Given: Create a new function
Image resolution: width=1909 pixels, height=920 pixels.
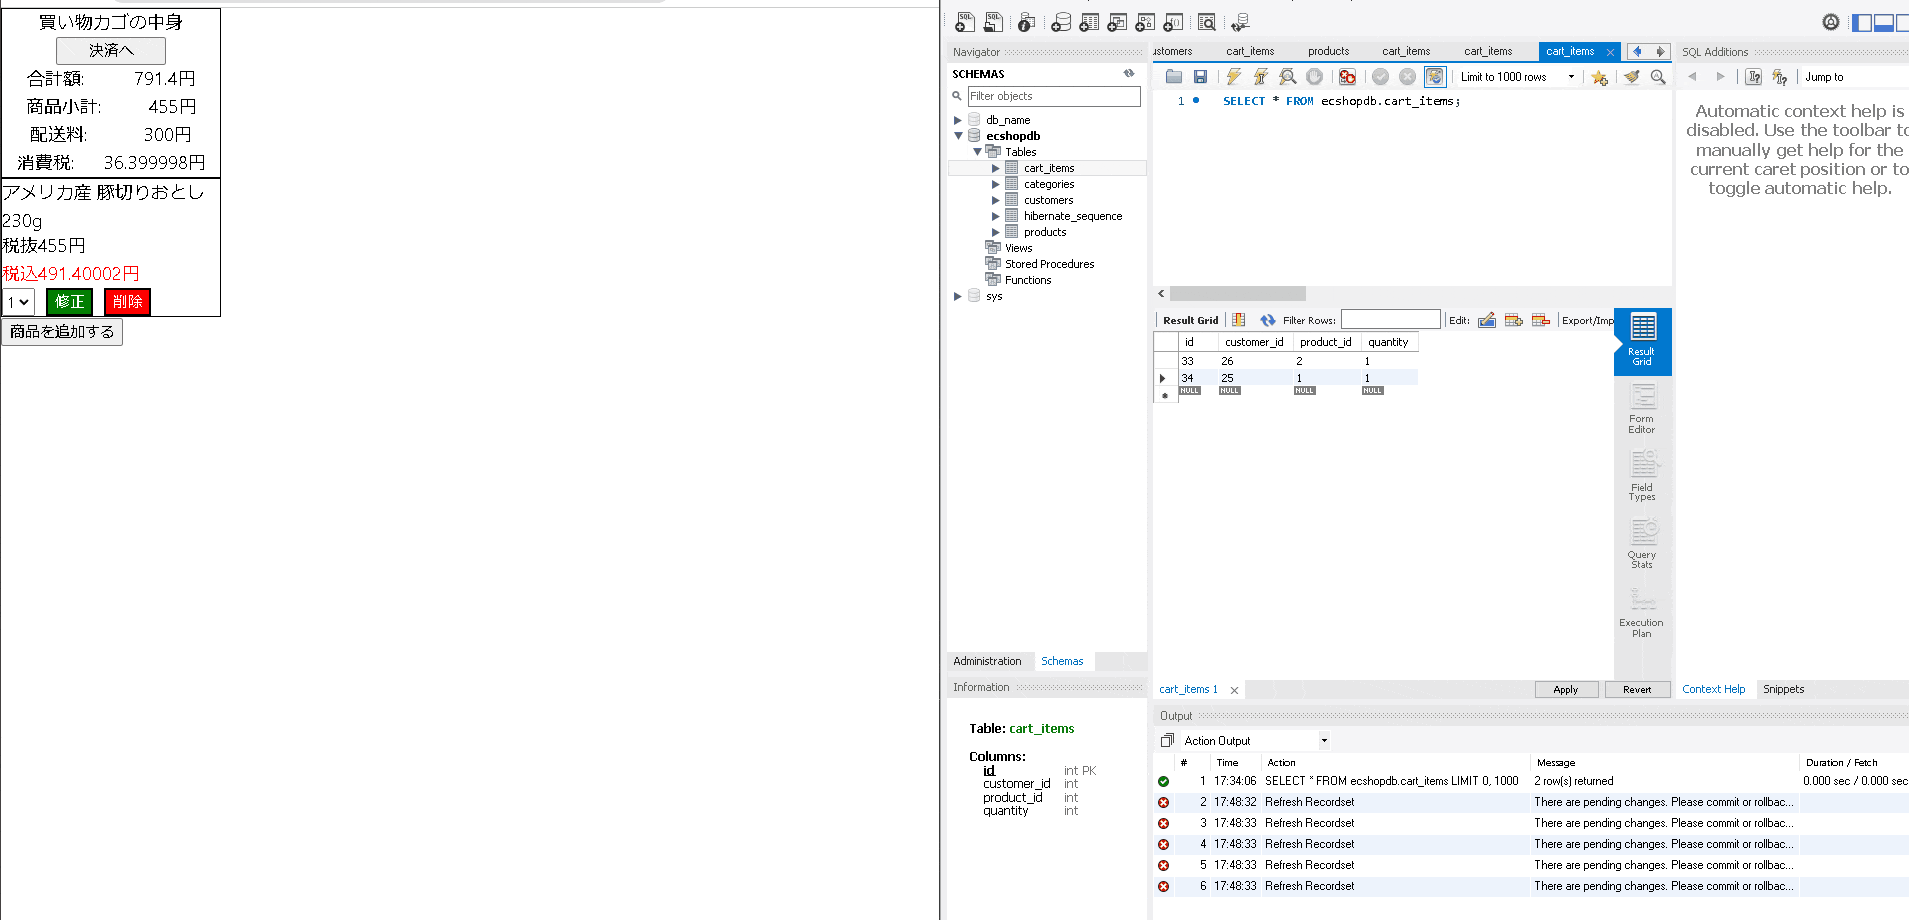Looking at the screenshot, I should pyautogui.click(x=1173, y=22).
